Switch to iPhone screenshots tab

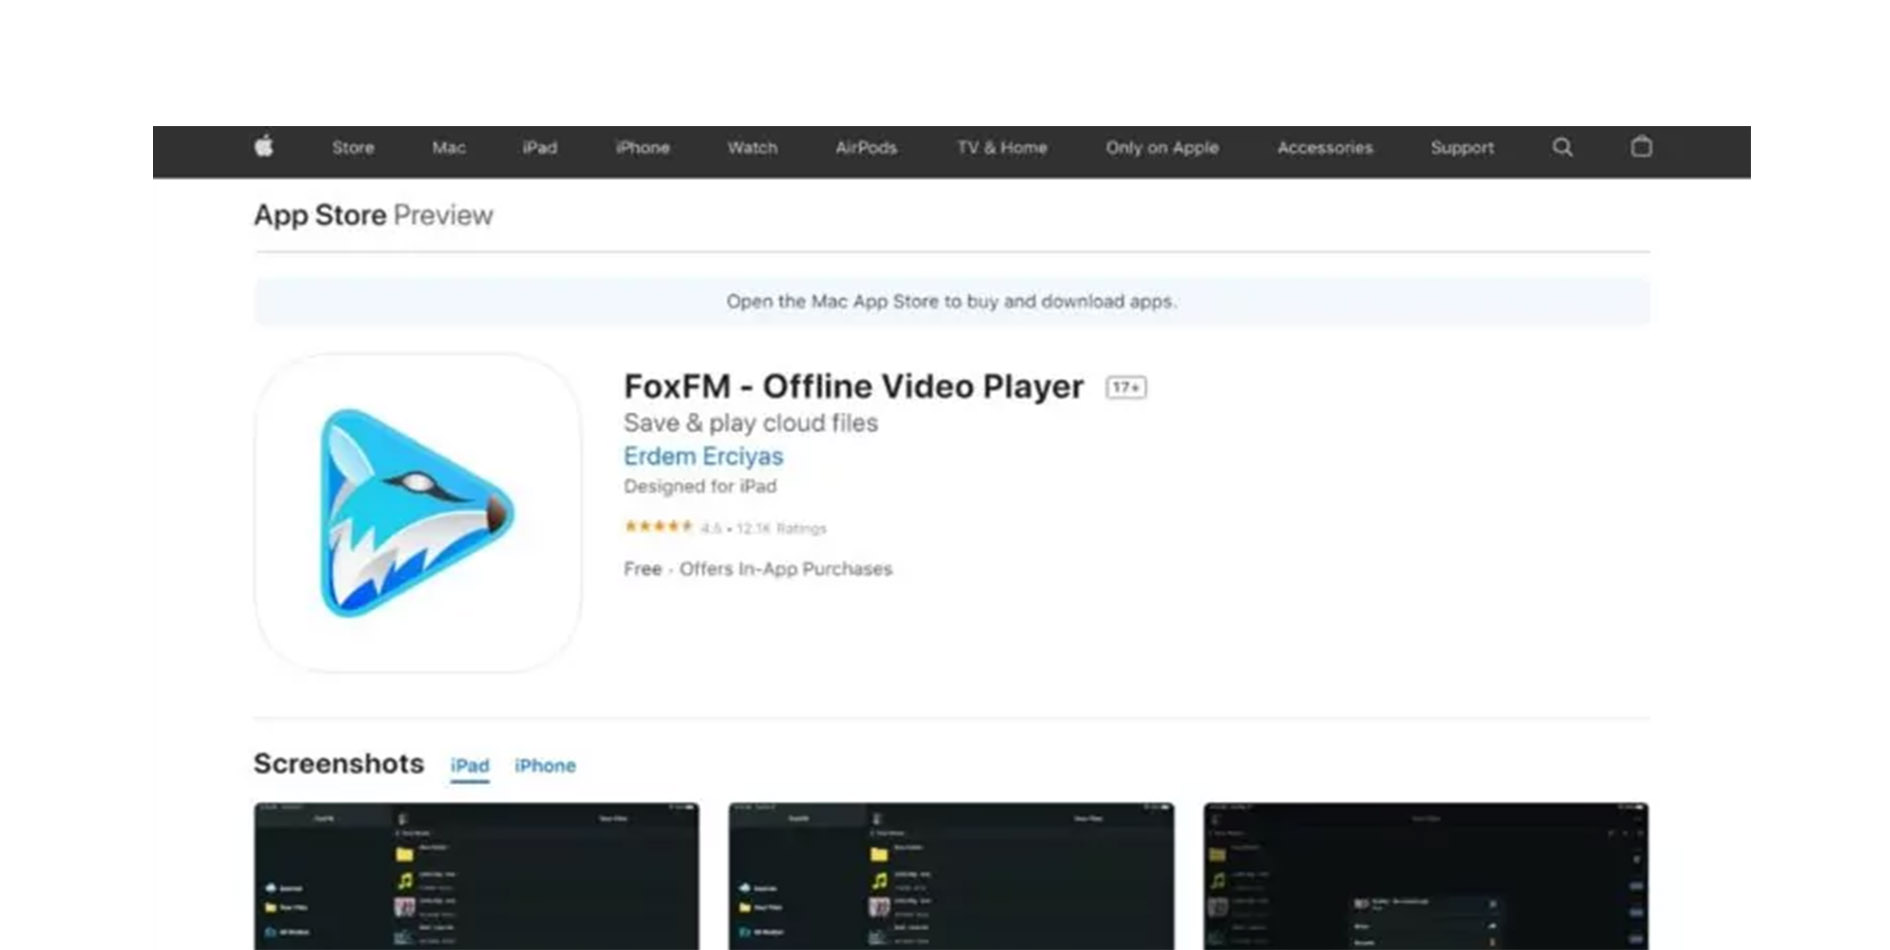click(x=545, y=766)
